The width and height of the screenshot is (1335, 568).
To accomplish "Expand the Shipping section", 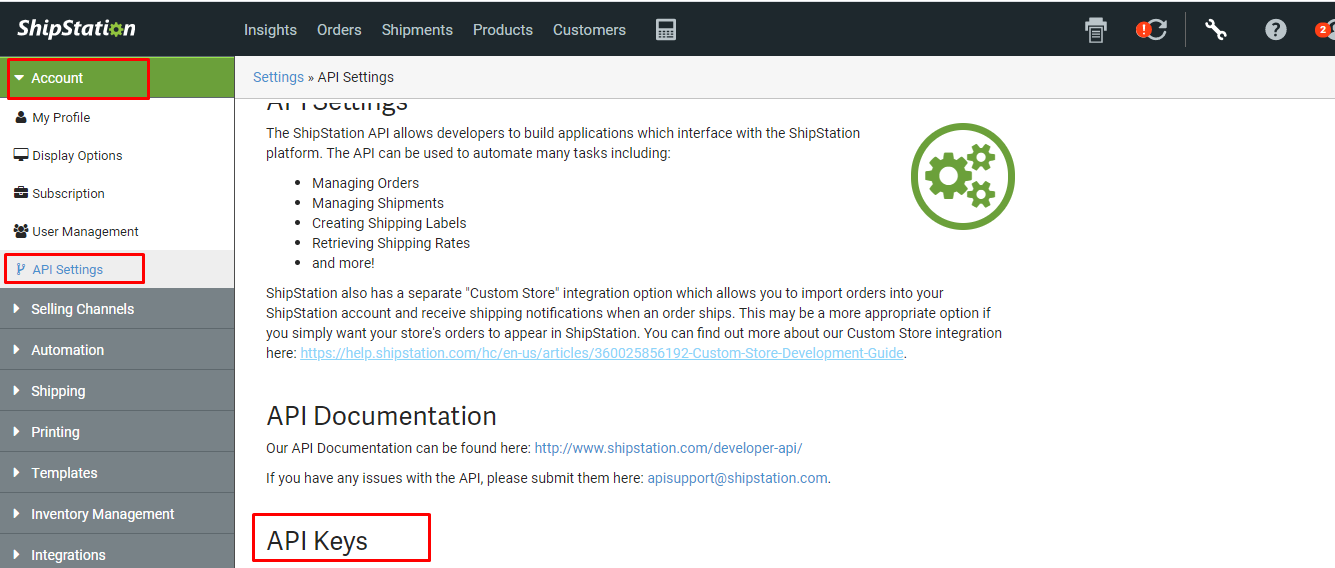I will point(117,391).
